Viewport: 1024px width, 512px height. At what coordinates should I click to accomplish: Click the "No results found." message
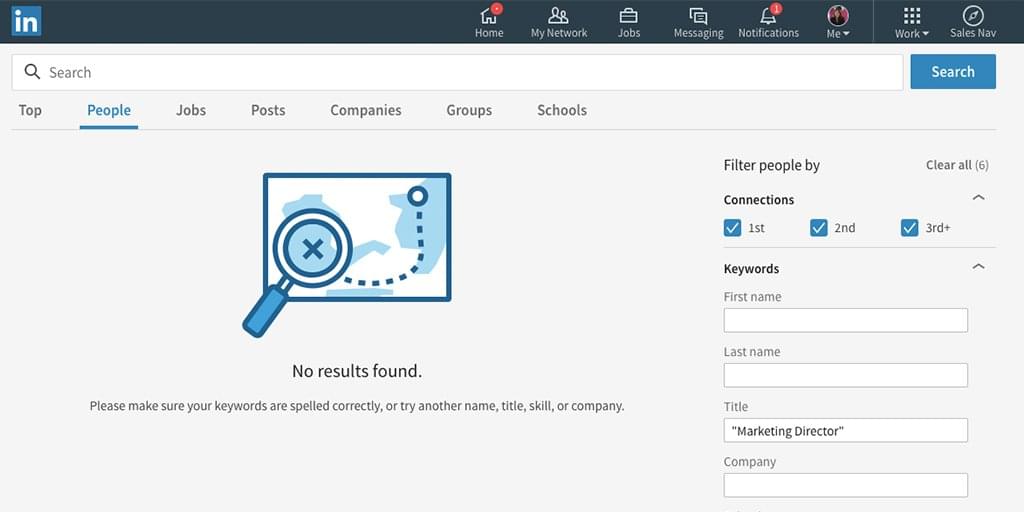(x=357, y=372)
